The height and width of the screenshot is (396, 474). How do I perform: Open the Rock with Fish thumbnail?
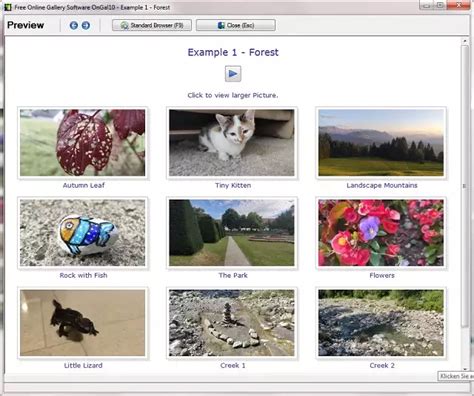coord(83,233)
